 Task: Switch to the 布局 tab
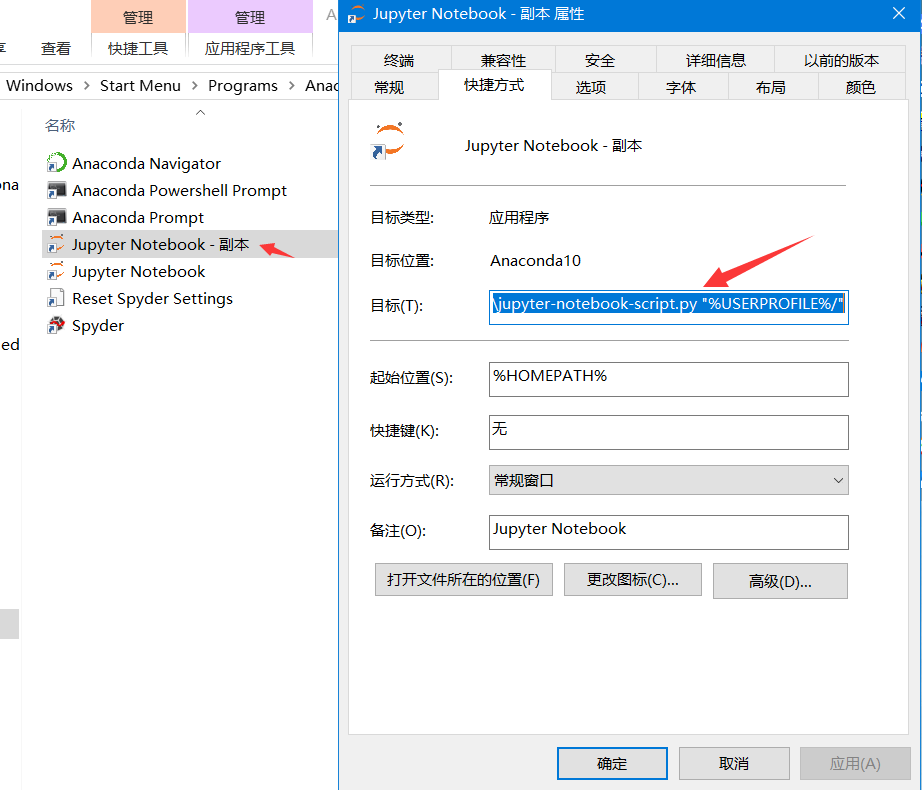(x=771, y=87)
